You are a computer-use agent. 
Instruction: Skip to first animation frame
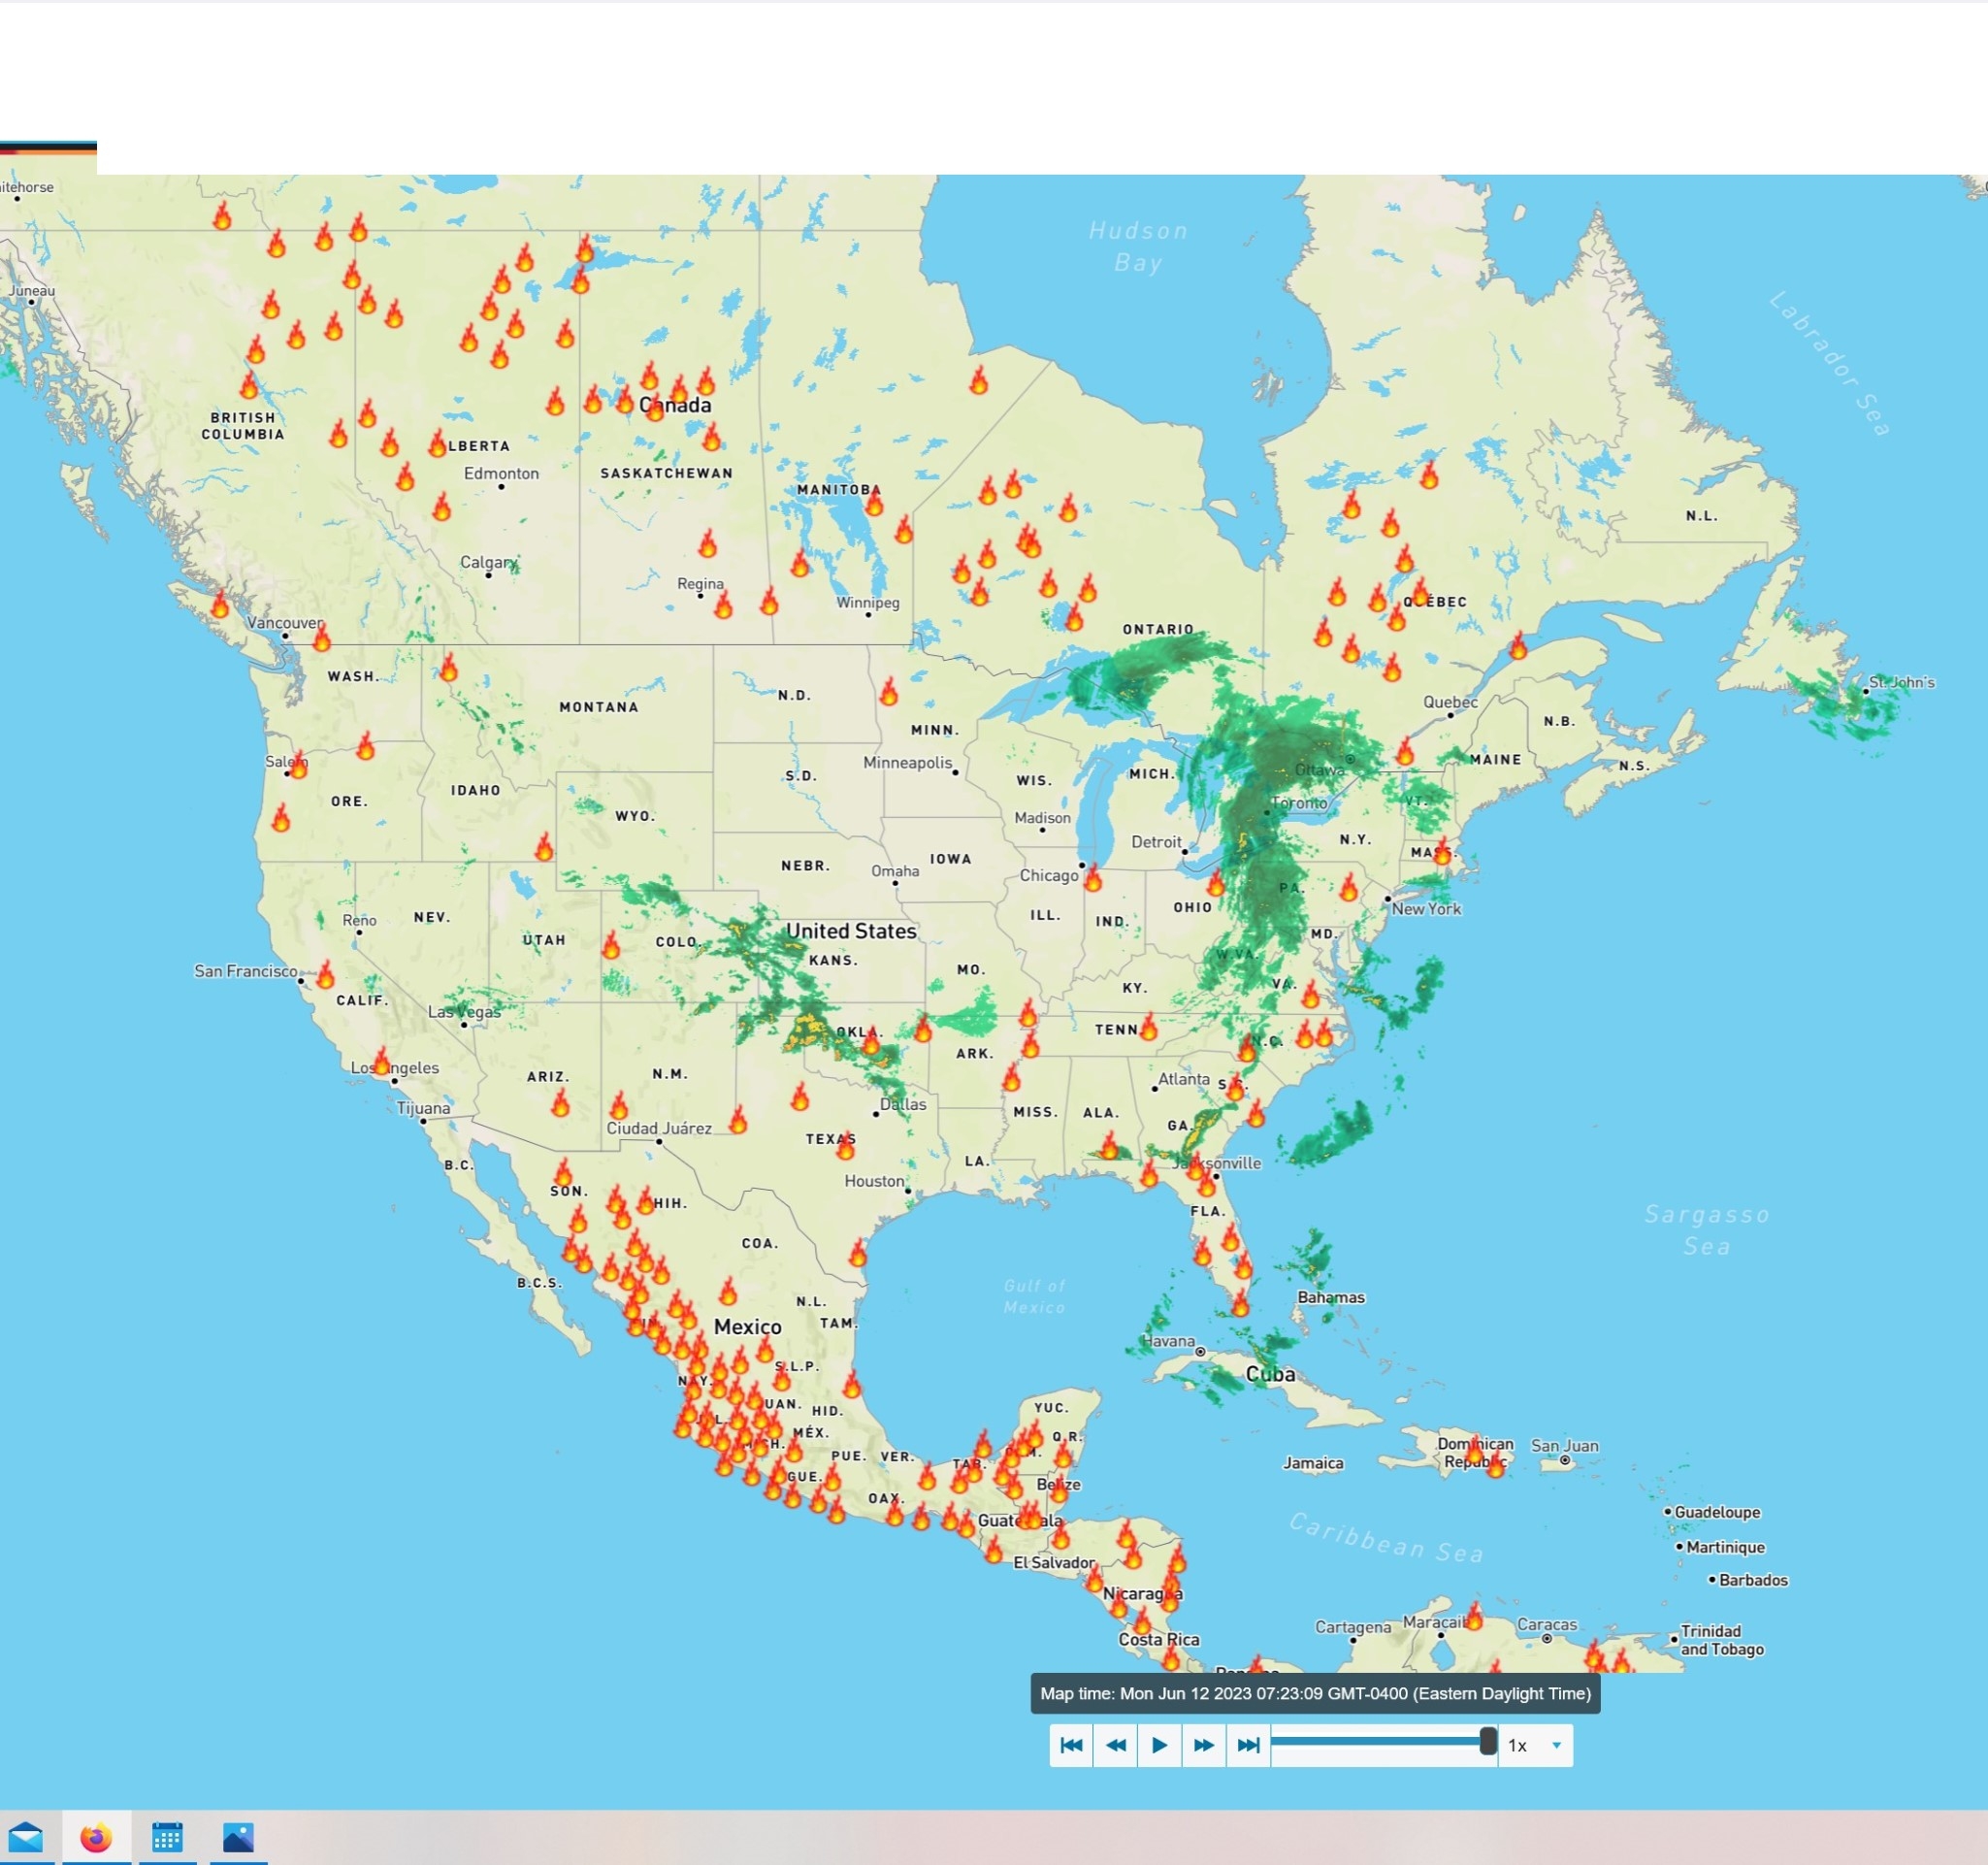(x=1070, y=1745)
